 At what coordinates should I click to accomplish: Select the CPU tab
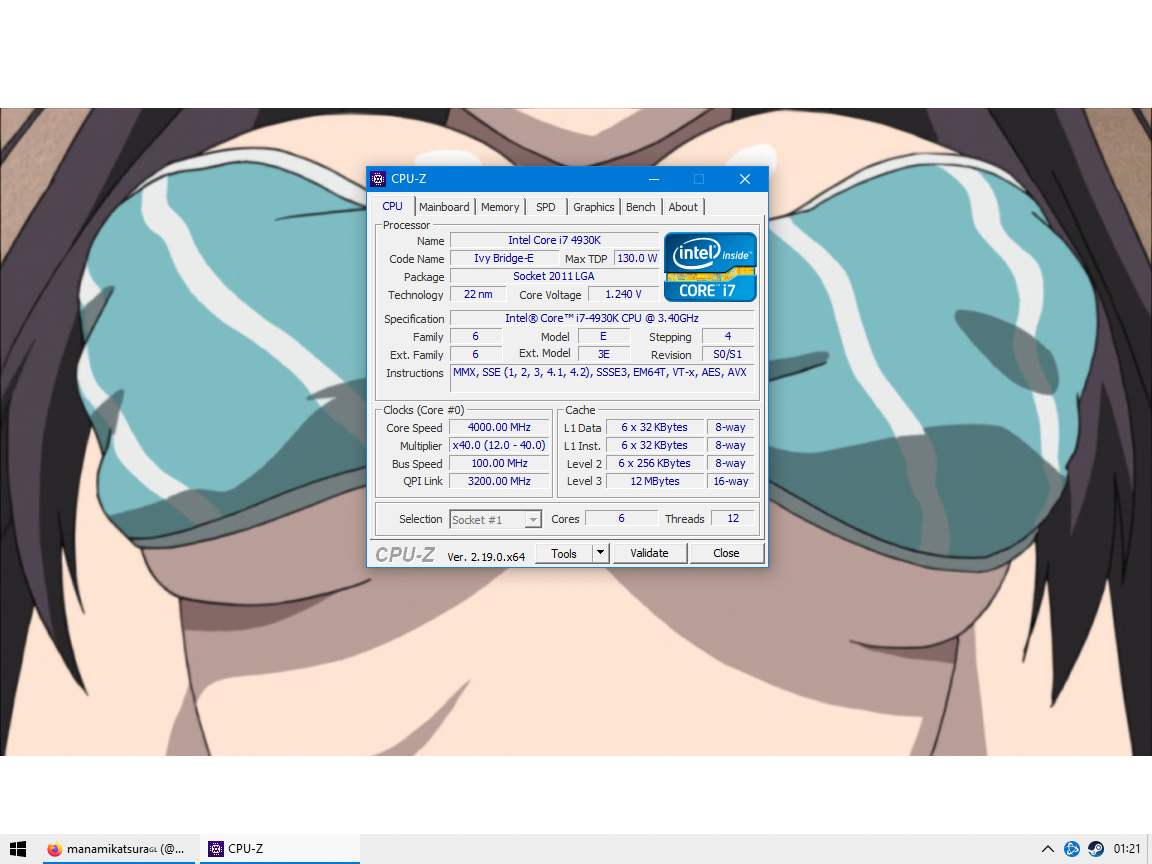pyautogui.click(x=392, y=206)
